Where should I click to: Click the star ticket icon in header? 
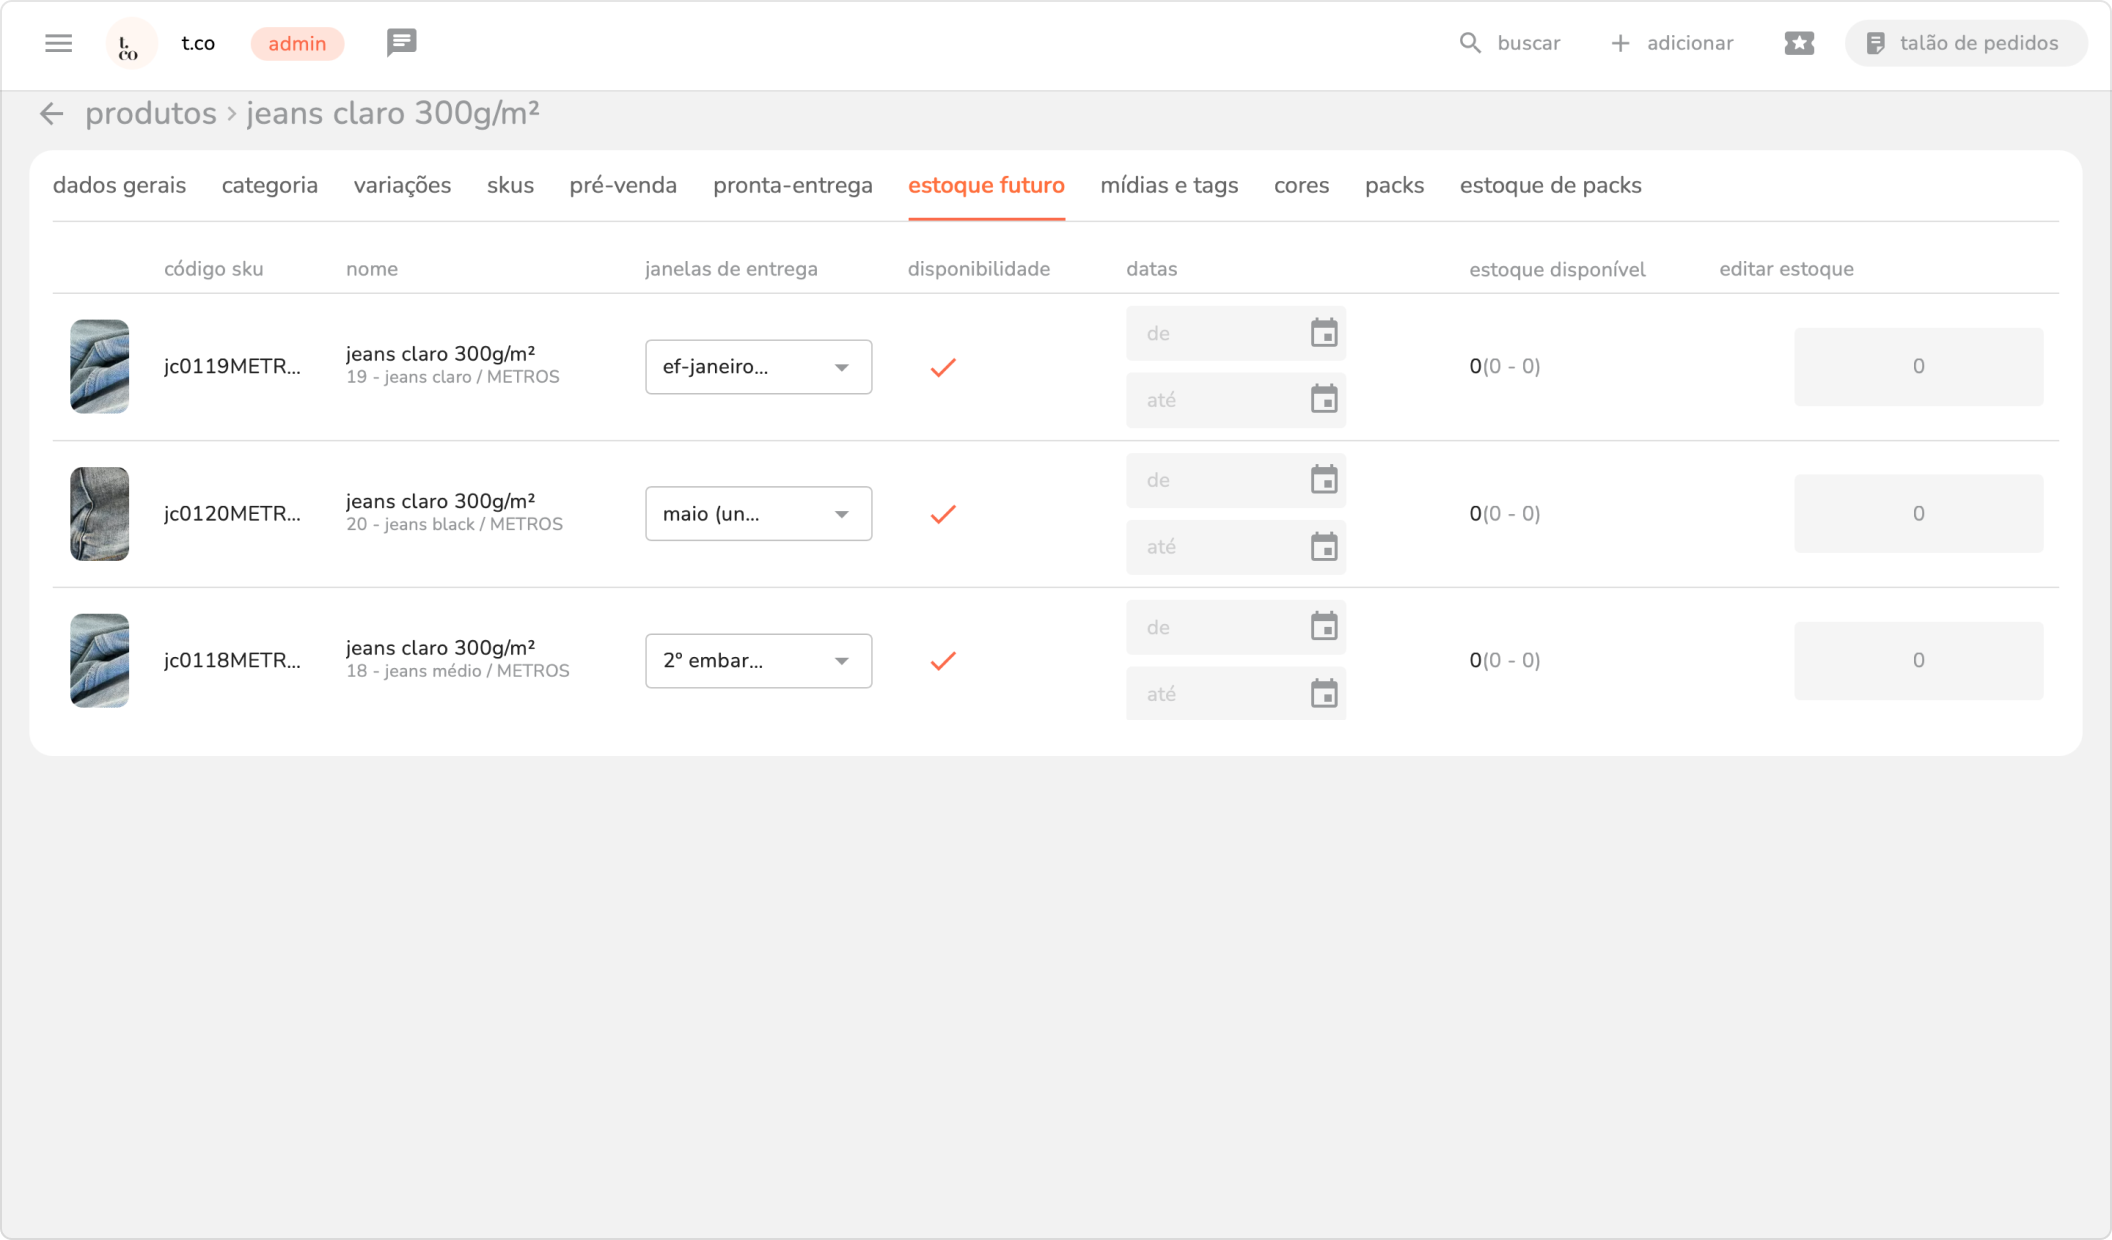pyautogui.click(x=1798, y=43)
